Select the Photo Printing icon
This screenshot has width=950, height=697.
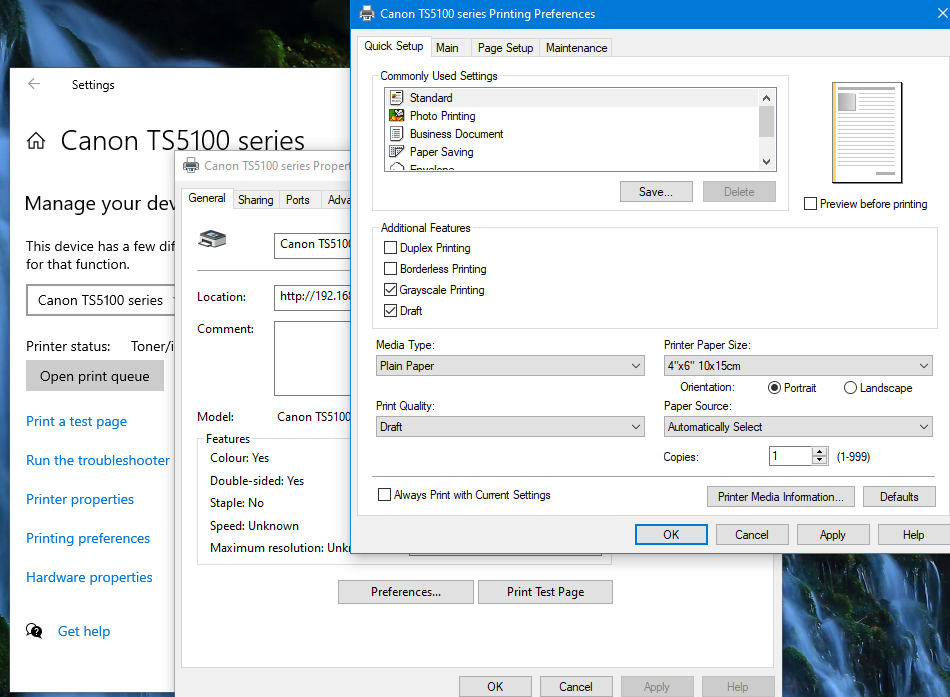[396, 116]
